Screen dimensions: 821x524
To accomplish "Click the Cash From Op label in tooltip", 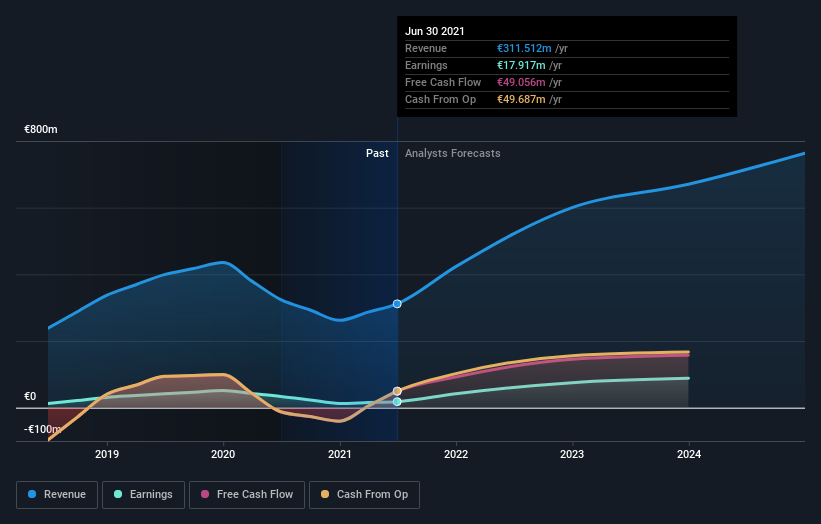I will point(440,99).
